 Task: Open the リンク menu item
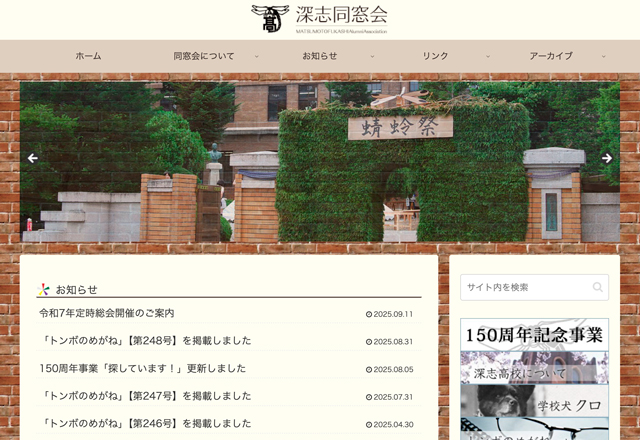pyautogui.click(x=435, y=56)
